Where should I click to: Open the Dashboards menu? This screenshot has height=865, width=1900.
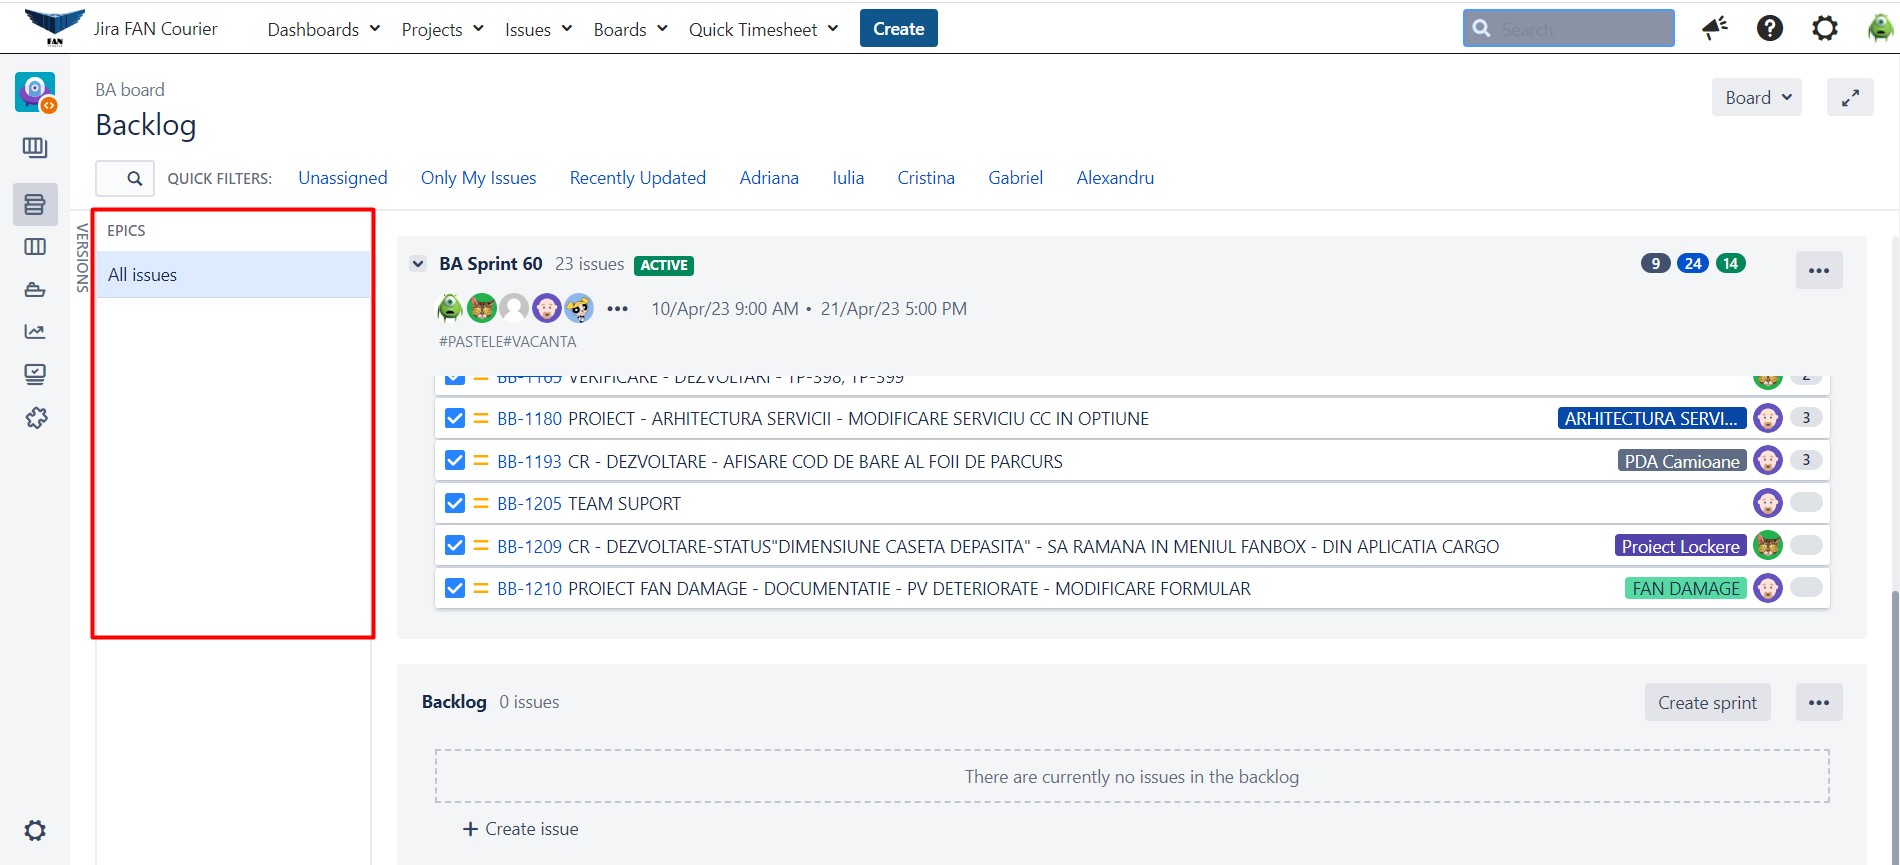(x=323, y=29)
